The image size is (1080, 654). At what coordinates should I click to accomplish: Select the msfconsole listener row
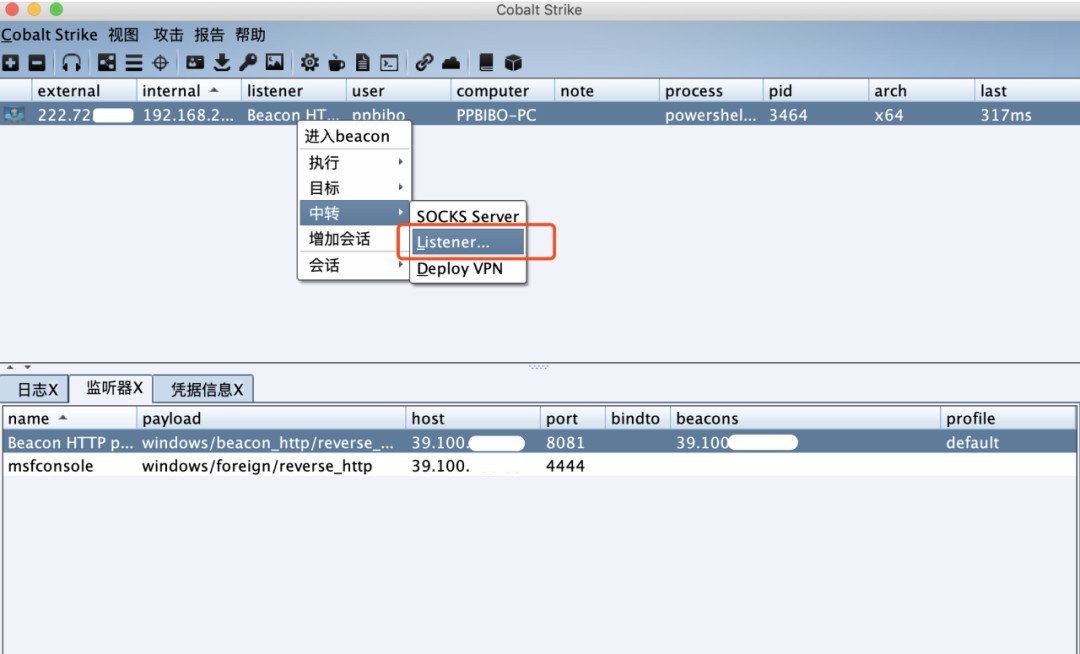(539, 466)
